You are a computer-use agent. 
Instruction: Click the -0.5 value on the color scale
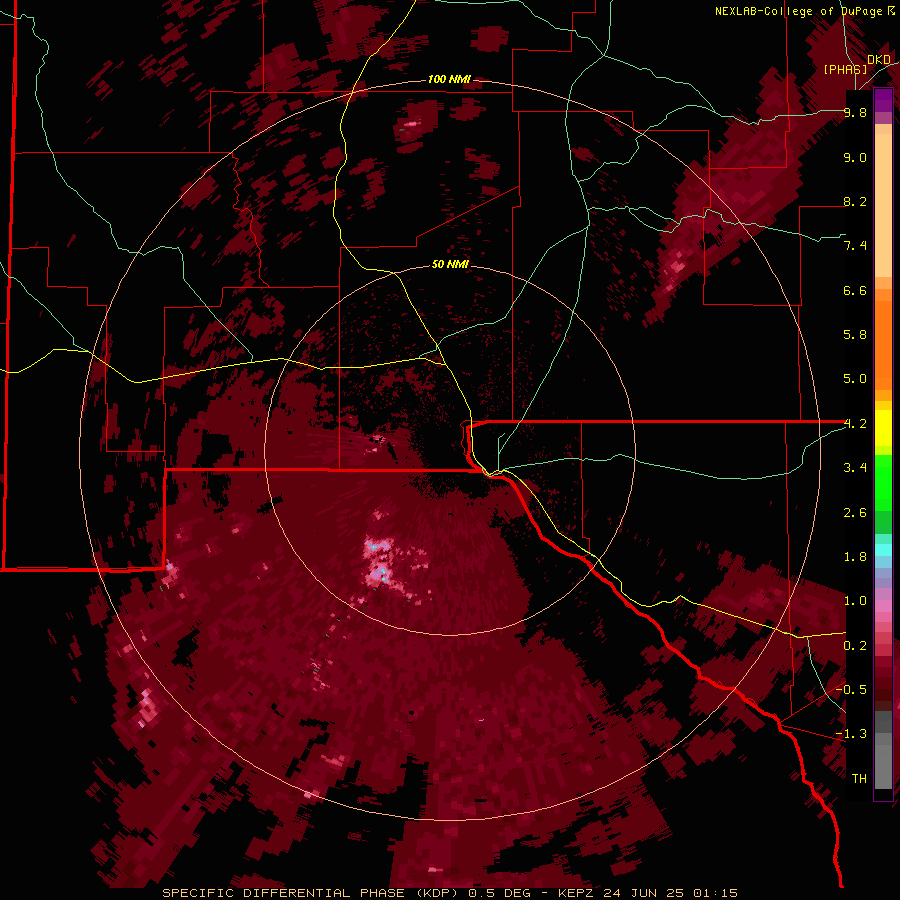(x=851, y=690)
